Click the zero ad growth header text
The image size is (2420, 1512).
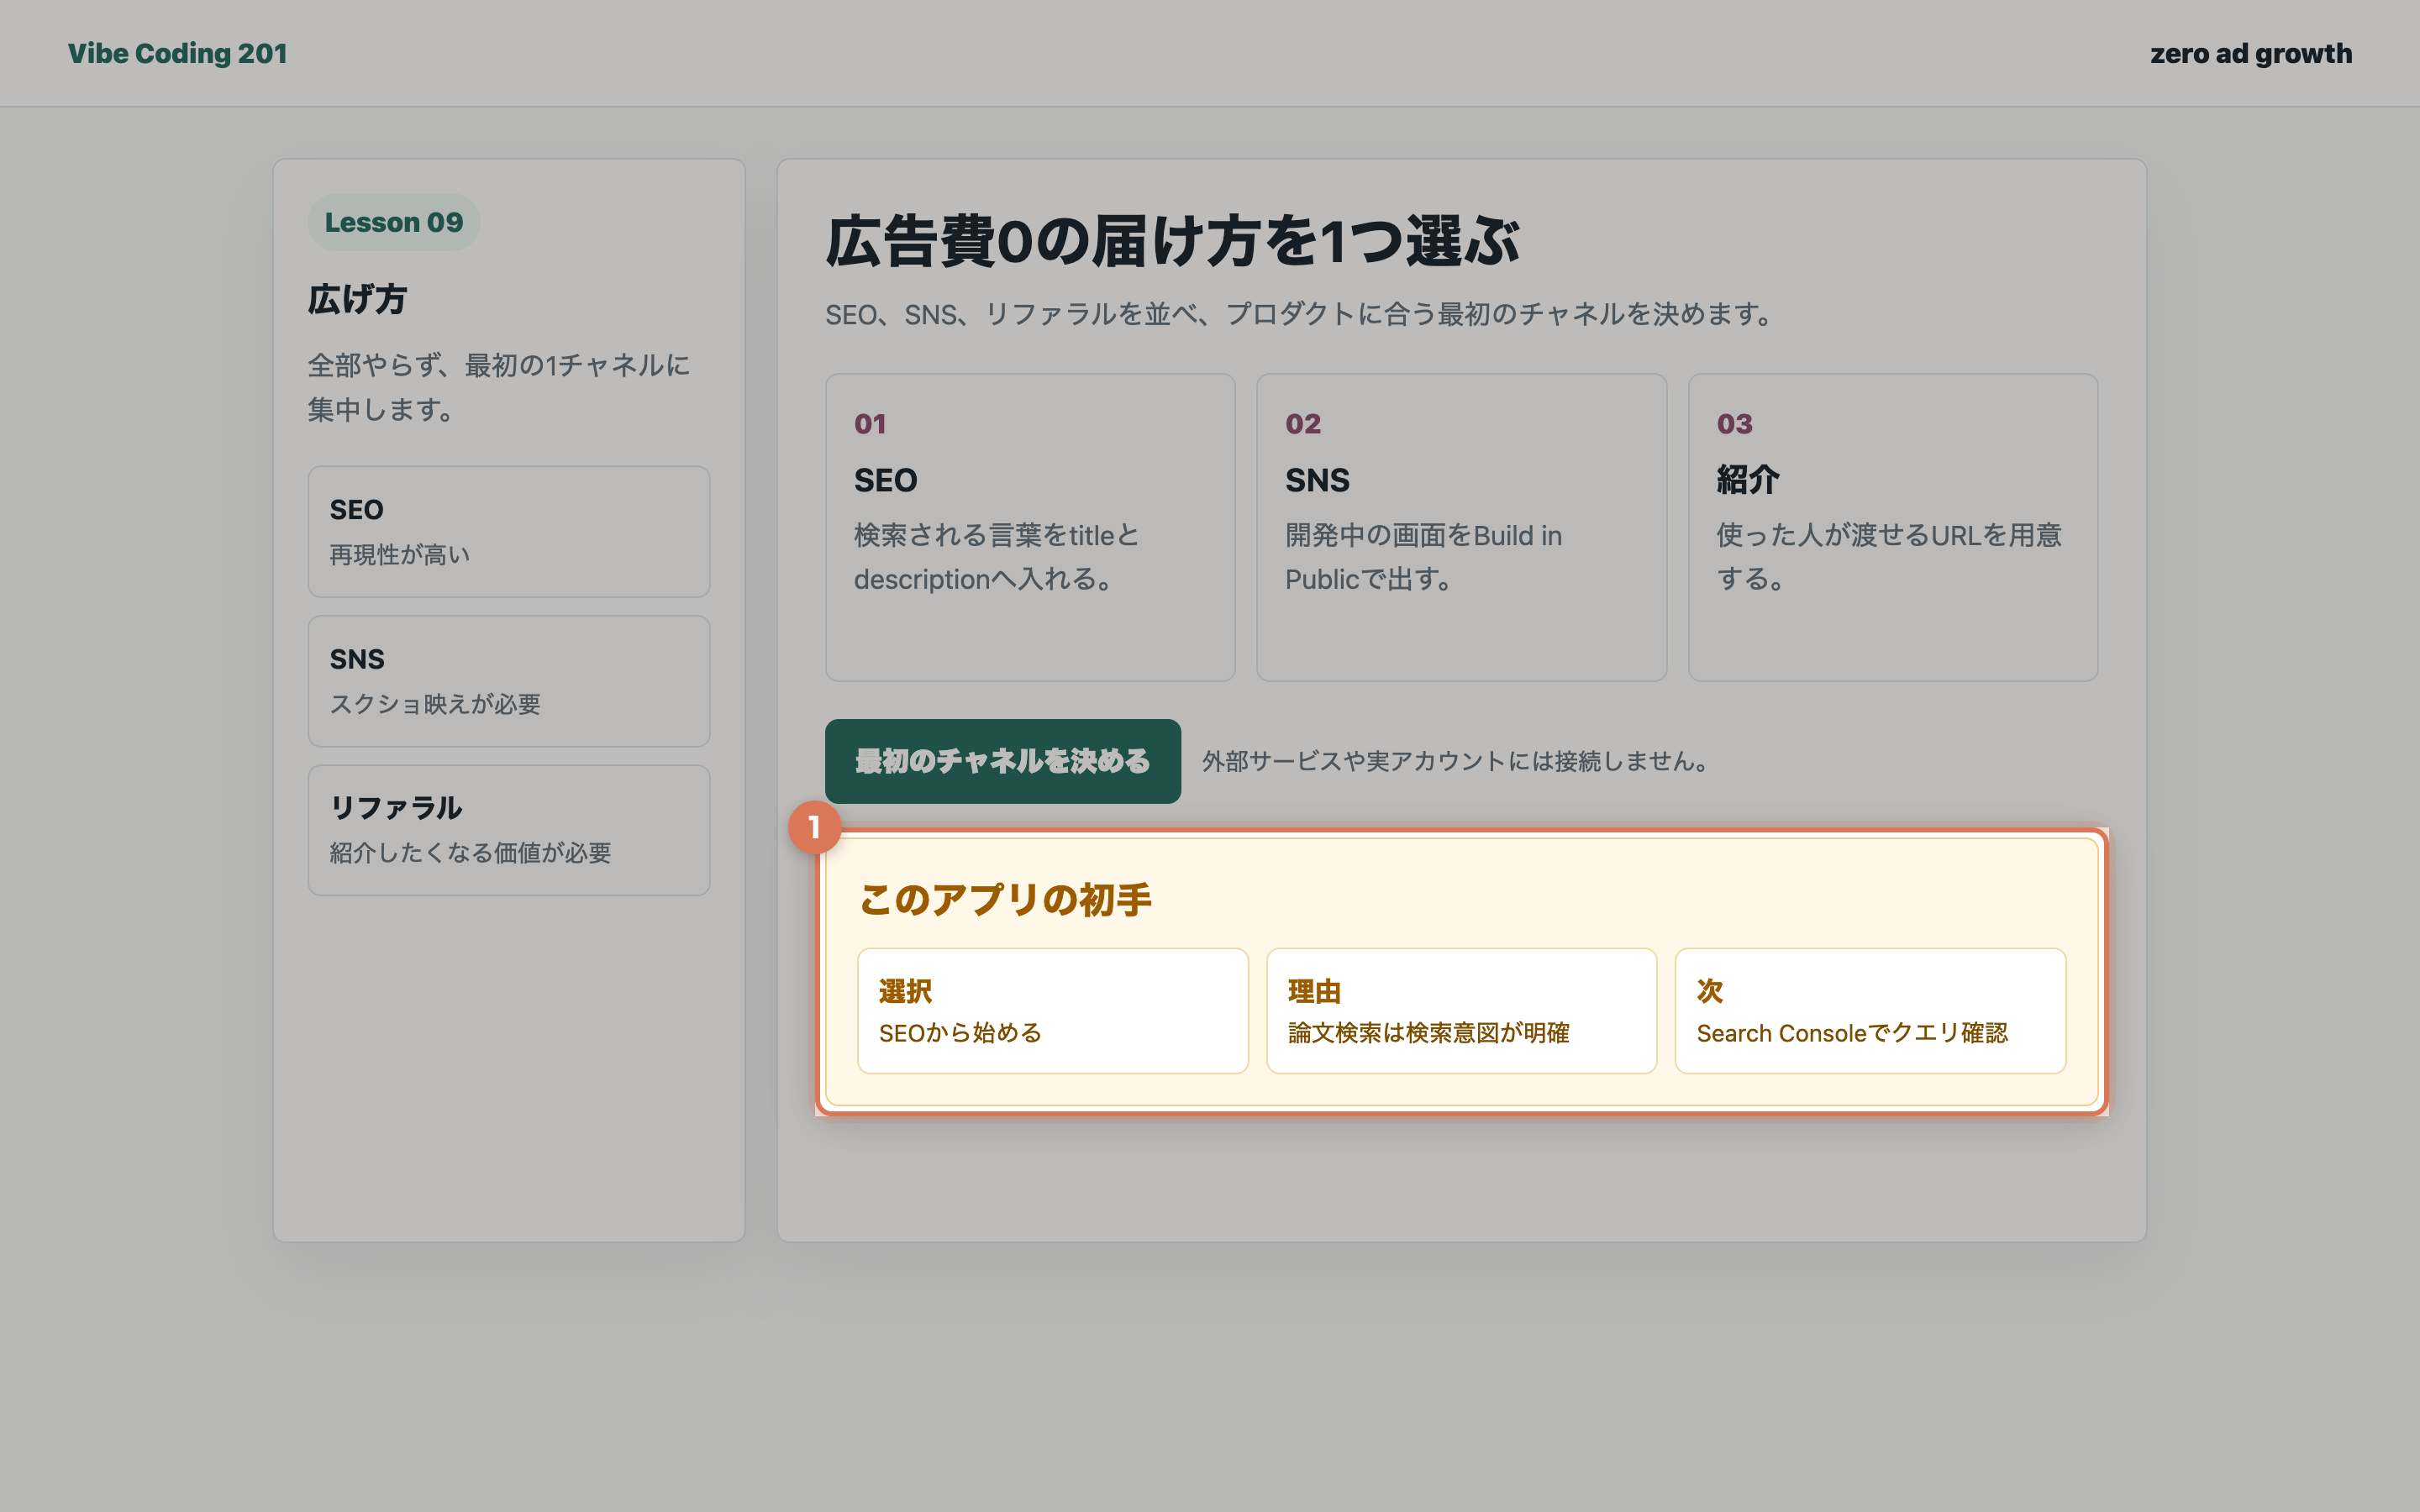2250,53
